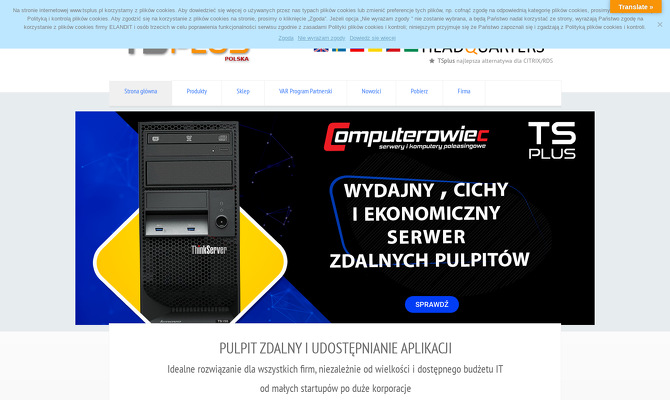This screenshot has width=670, height=400.
Task: Click the orange Translate button
Action: point(635,7)
